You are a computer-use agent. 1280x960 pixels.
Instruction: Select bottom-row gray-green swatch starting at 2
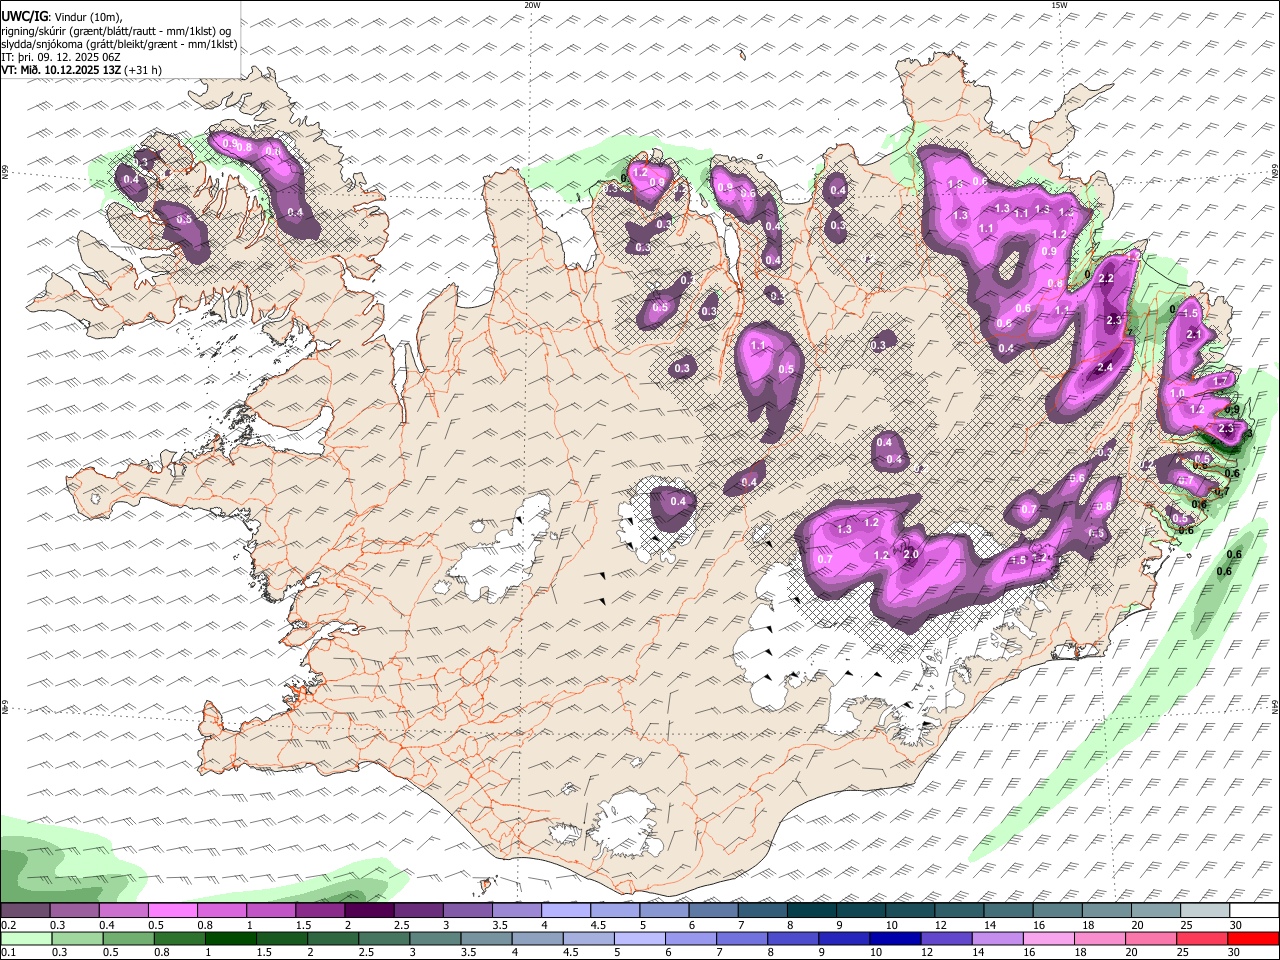tap(333, 939)
